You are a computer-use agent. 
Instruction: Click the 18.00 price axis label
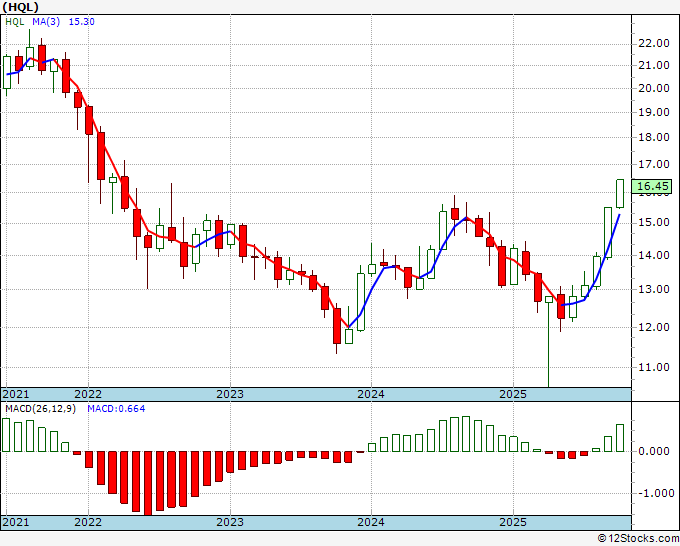click(x=654, y=137)
